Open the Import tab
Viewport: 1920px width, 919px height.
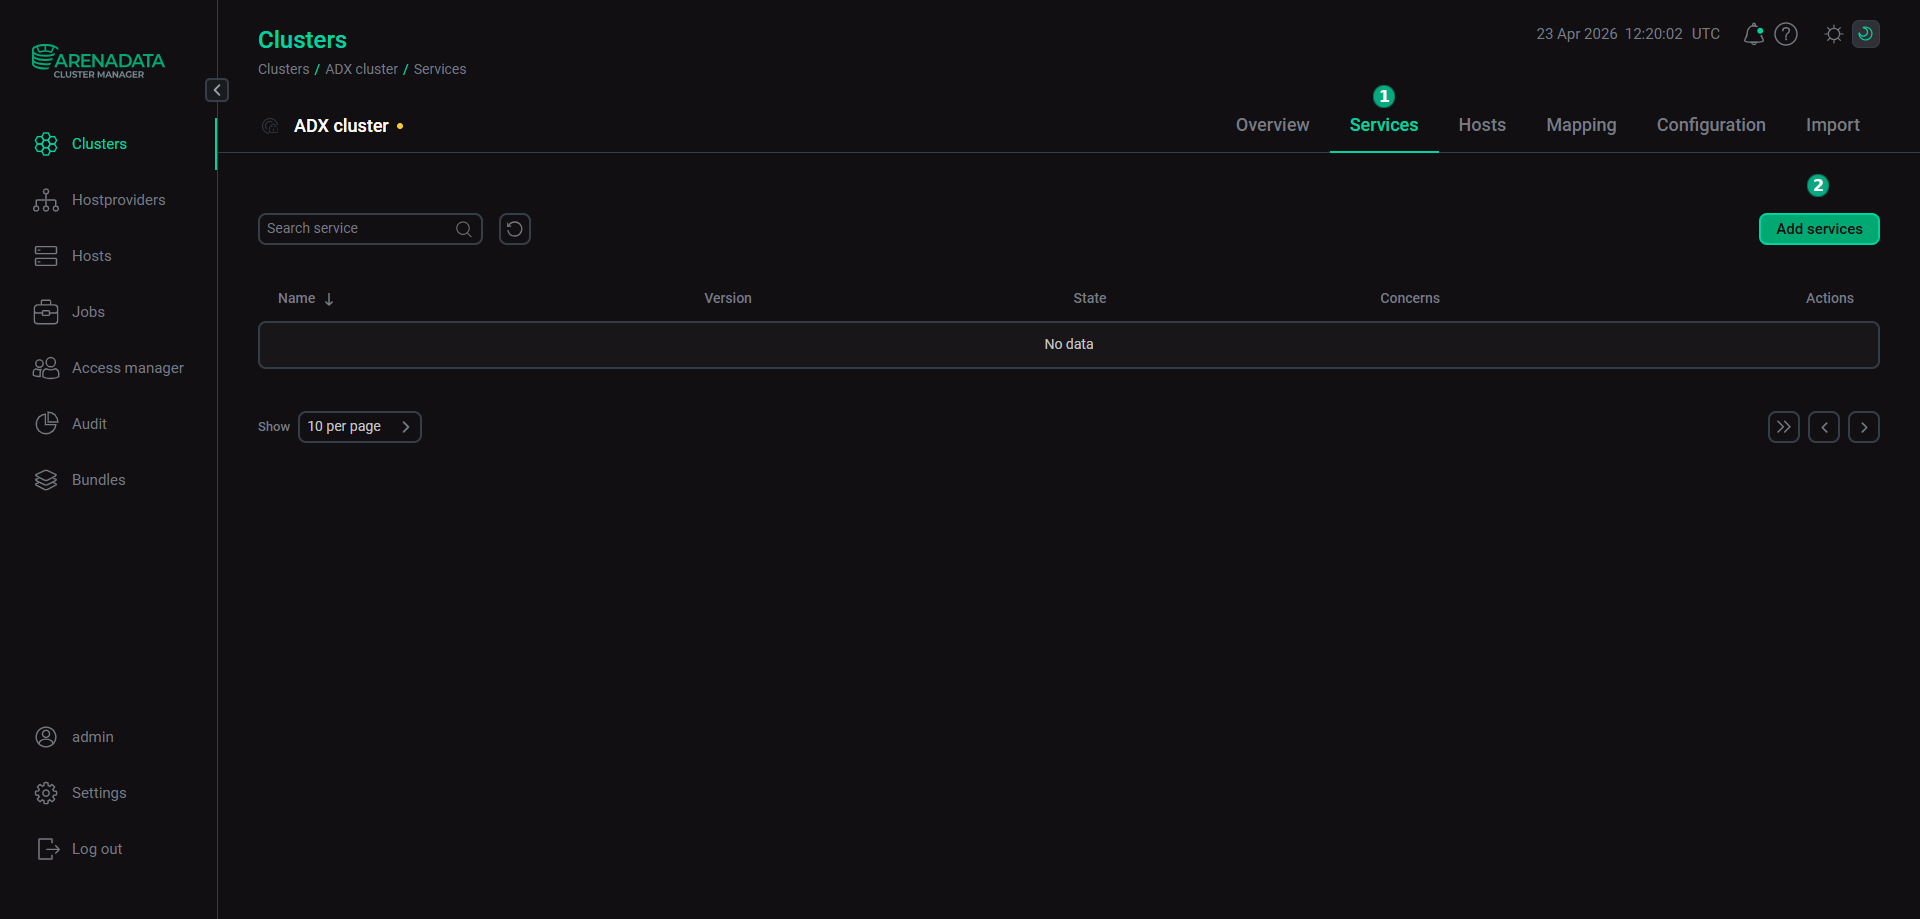[1833, 125]
